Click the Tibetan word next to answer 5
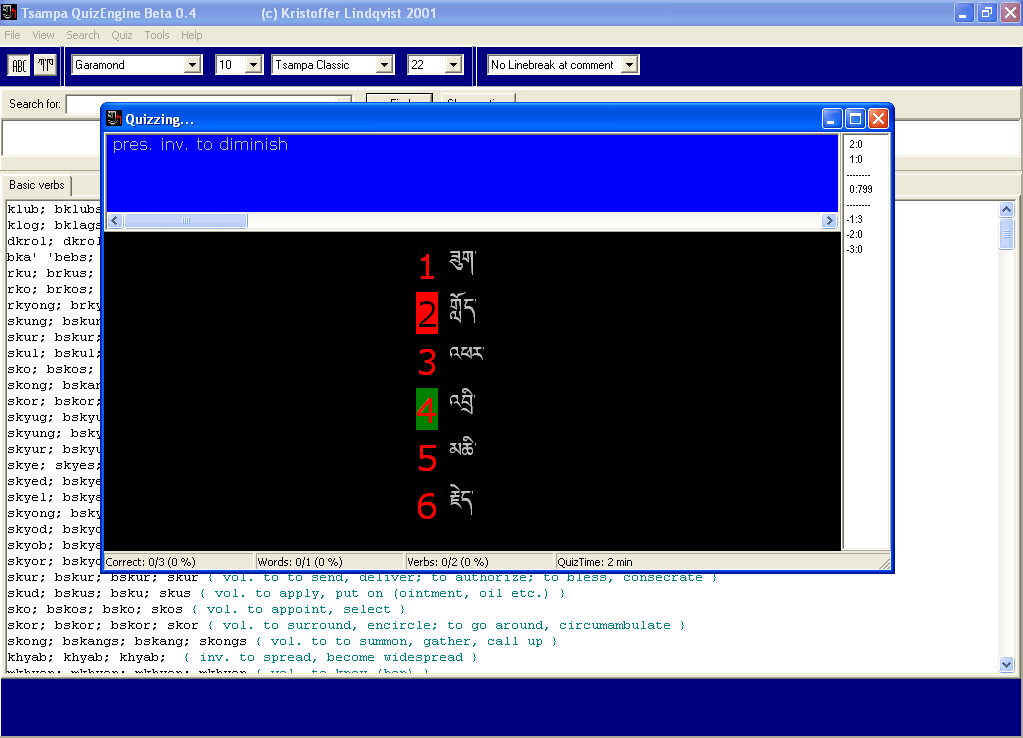This screenshot has height=738, width=1023. (463, 448)
